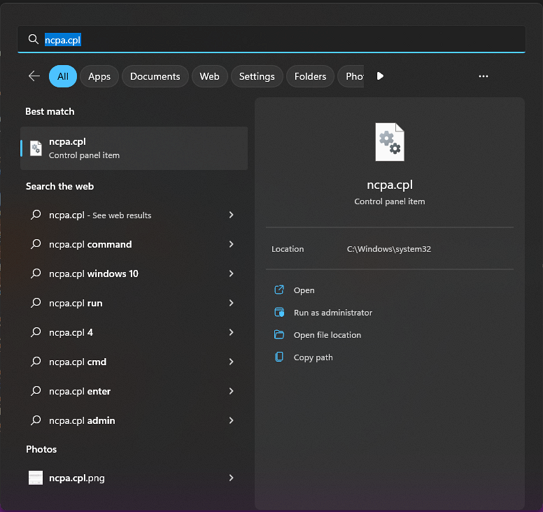Image resolution: width=543 pixels, height=512 pixels.
Task: Open the three-dots more options menu
Action: [x=483, y=76]
